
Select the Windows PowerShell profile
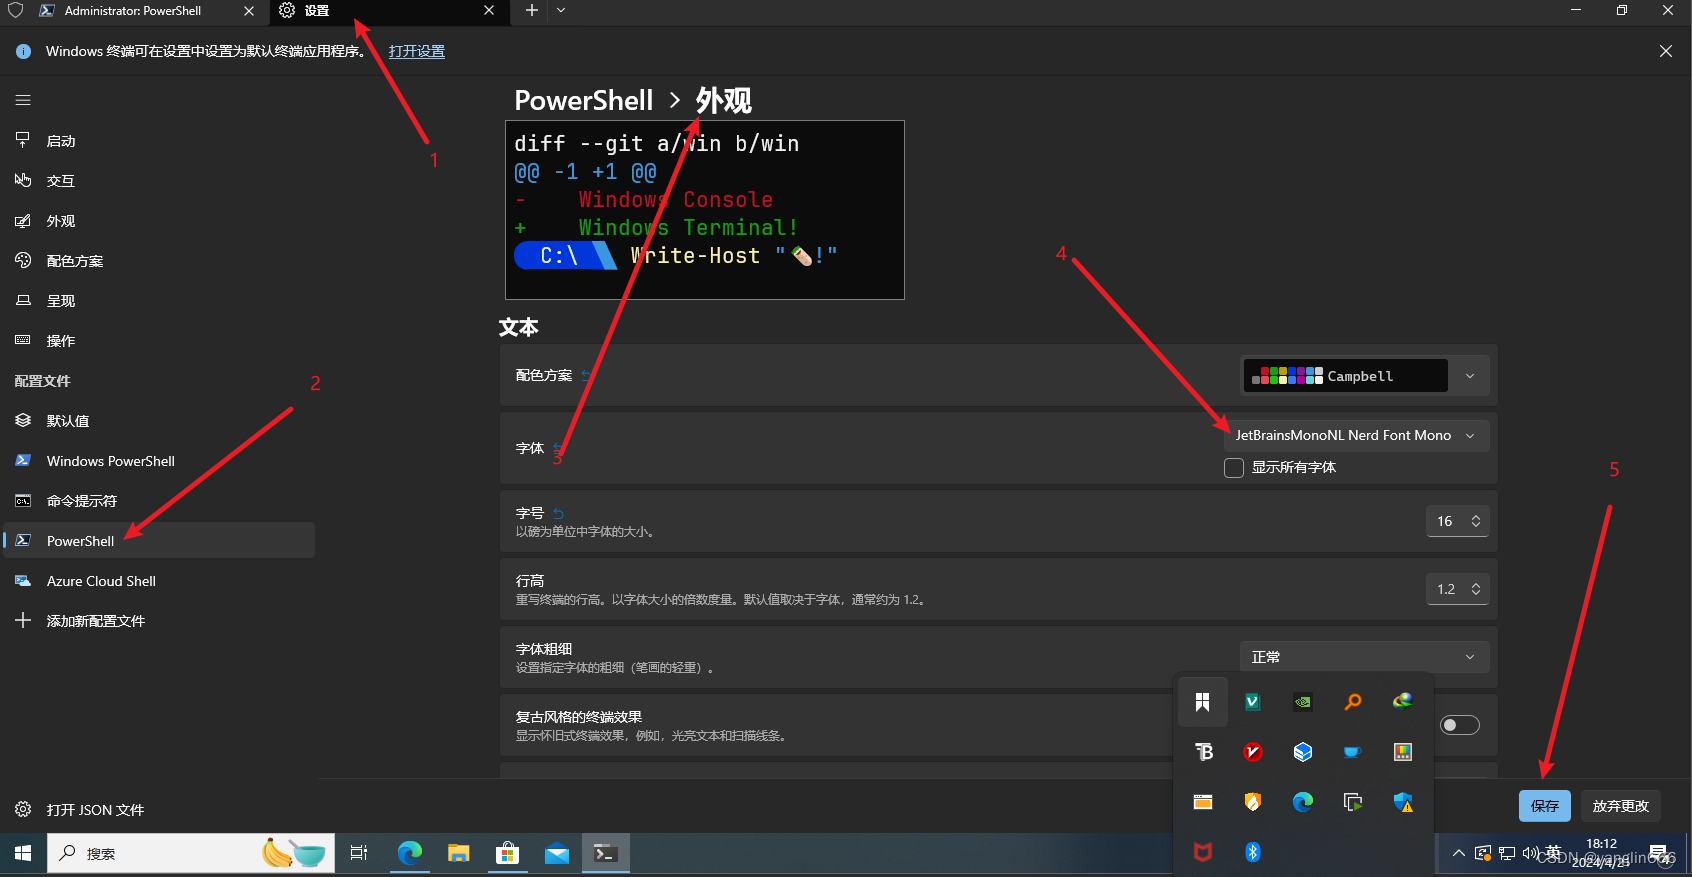tap(160, 461)
